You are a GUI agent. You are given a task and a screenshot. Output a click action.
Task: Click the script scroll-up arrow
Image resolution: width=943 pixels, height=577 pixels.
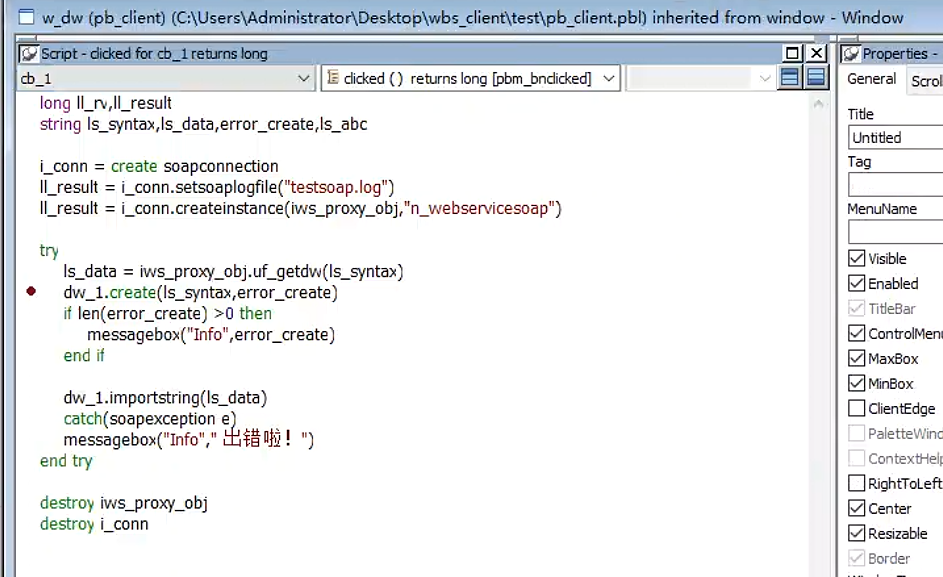[818, 104]
